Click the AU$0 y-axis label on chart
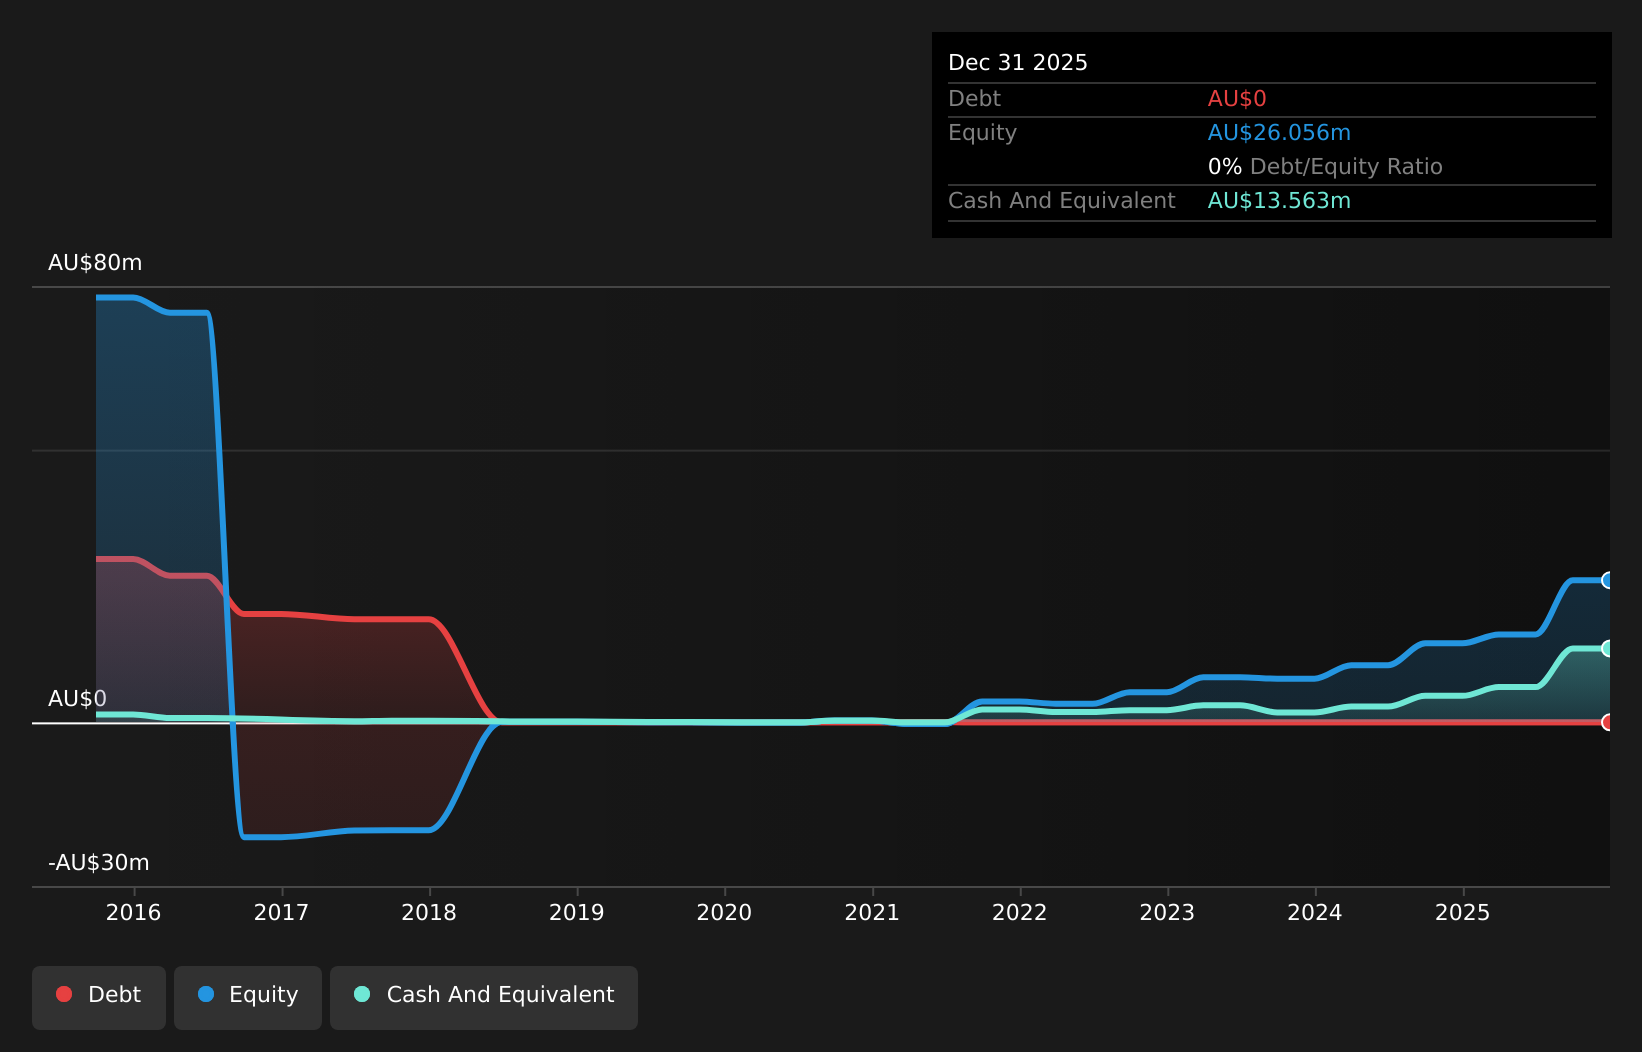This screenshot has width=1642, height=1052. tap(77, 699)
